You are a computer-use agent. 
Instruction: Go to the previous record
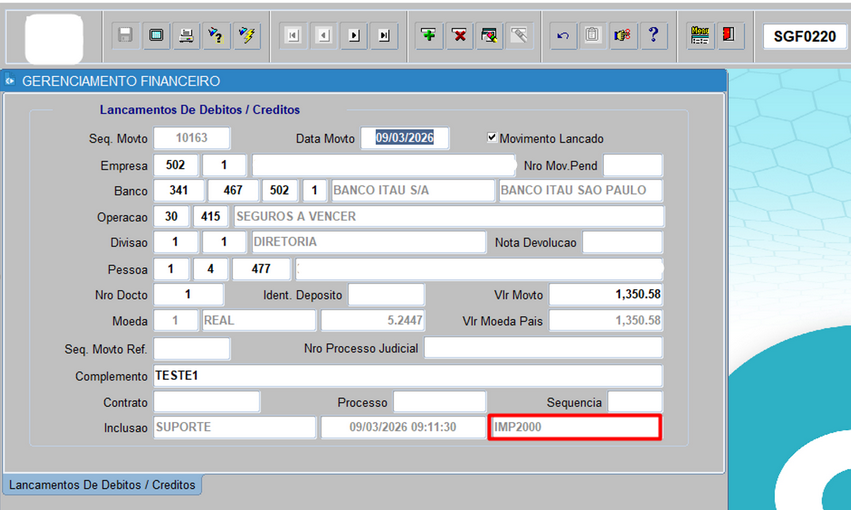click(x=323, y=35)
